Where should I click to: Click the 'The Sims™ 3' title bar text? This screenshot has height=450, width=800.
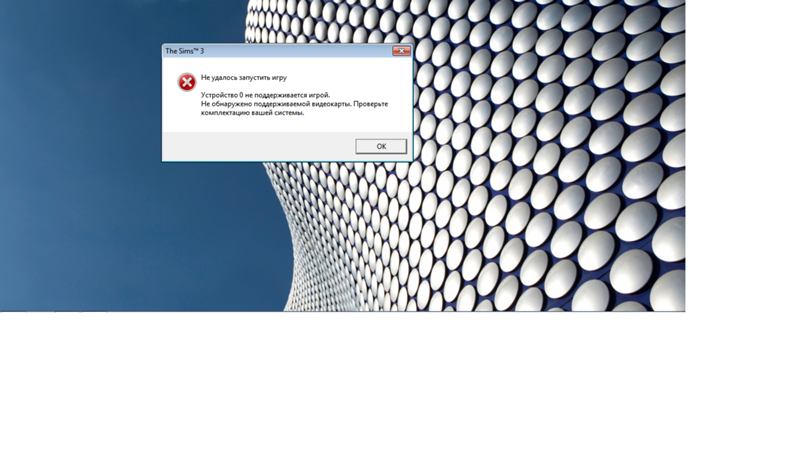(x=185, y=51)
